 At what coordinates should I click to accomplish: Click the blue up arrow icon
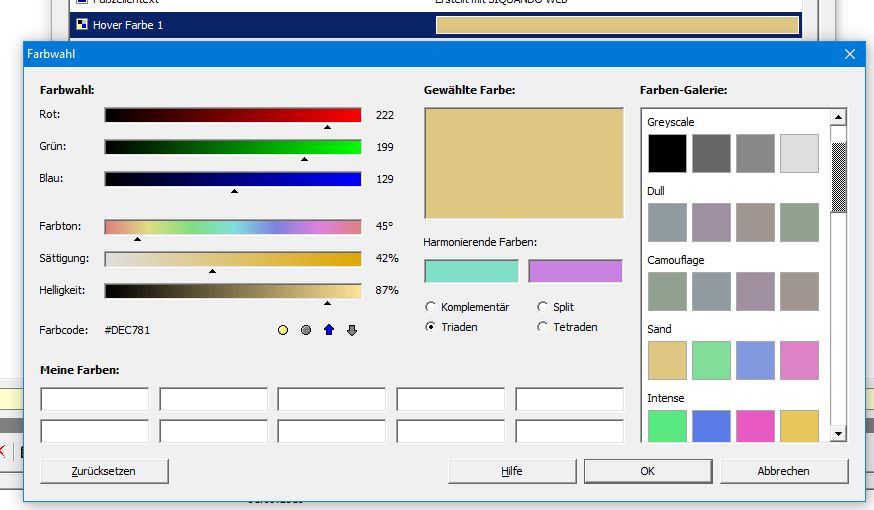click(329, 330)
